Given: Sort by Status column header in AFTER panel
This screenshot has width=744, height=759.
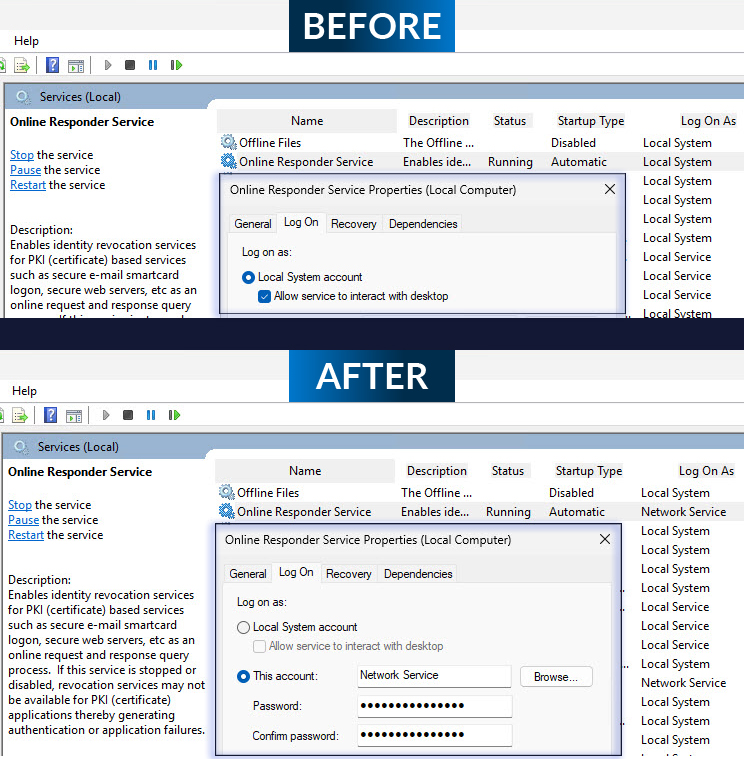Looking at the screenshot, I should [507, 471].
